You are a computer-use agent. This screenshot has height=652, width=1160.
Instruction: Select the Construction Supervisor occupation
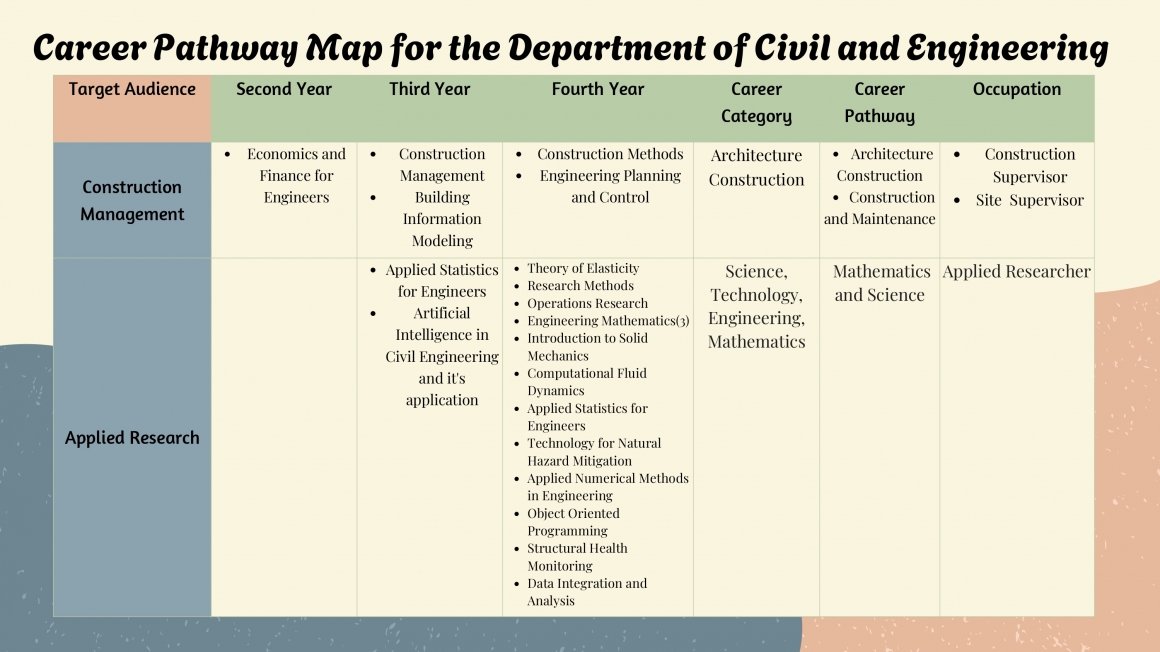(x=1030, y=167)
